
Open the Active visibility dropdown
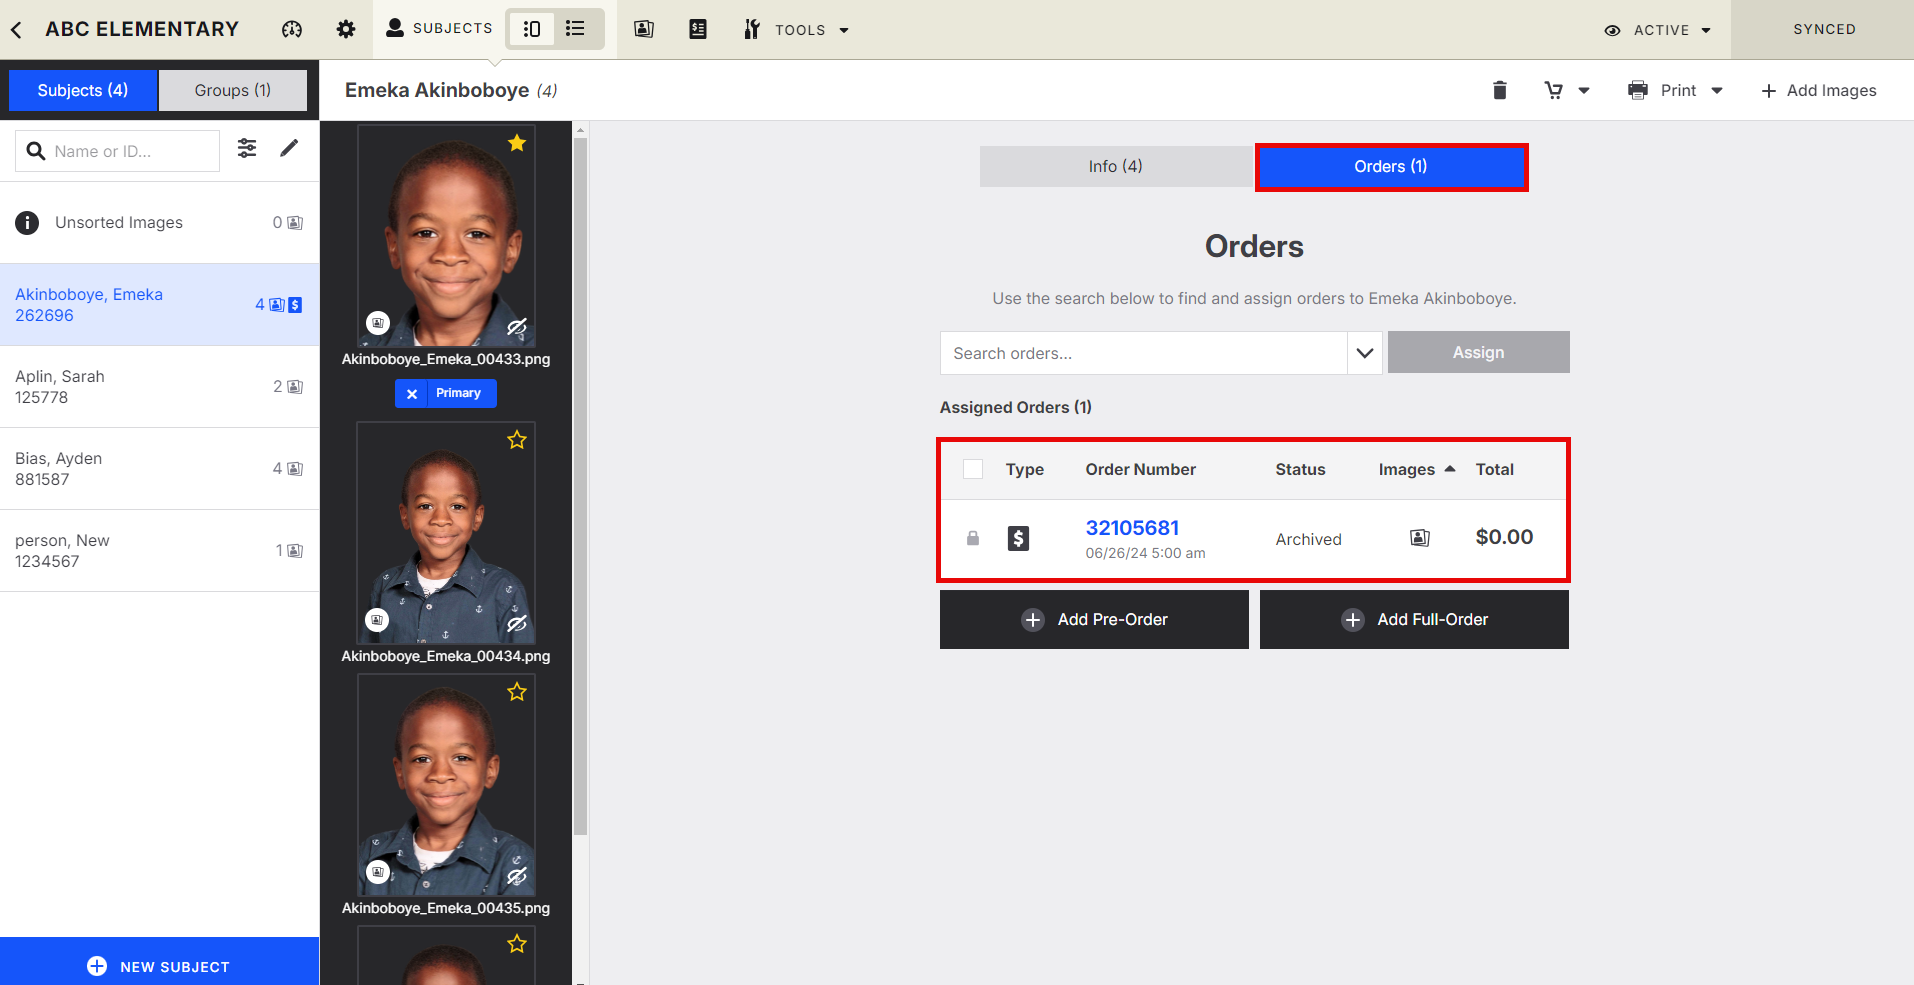click(1658, 30)
